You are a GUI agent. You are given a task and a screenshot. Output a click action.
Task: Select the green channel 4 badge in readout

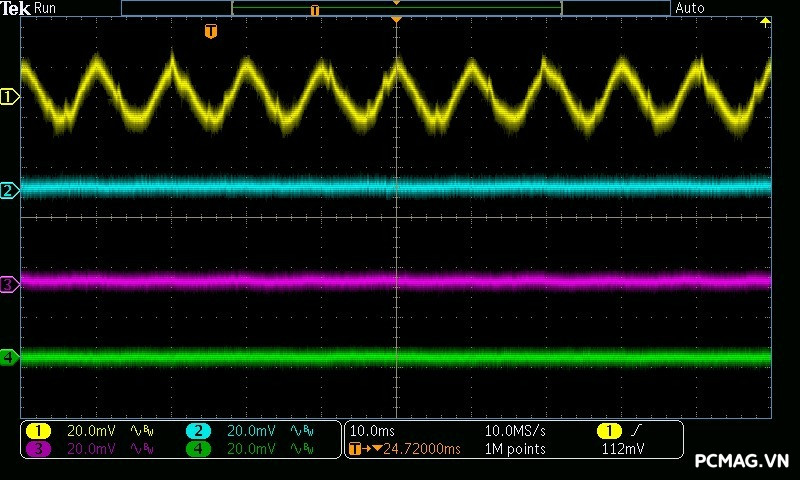[198, 449]
